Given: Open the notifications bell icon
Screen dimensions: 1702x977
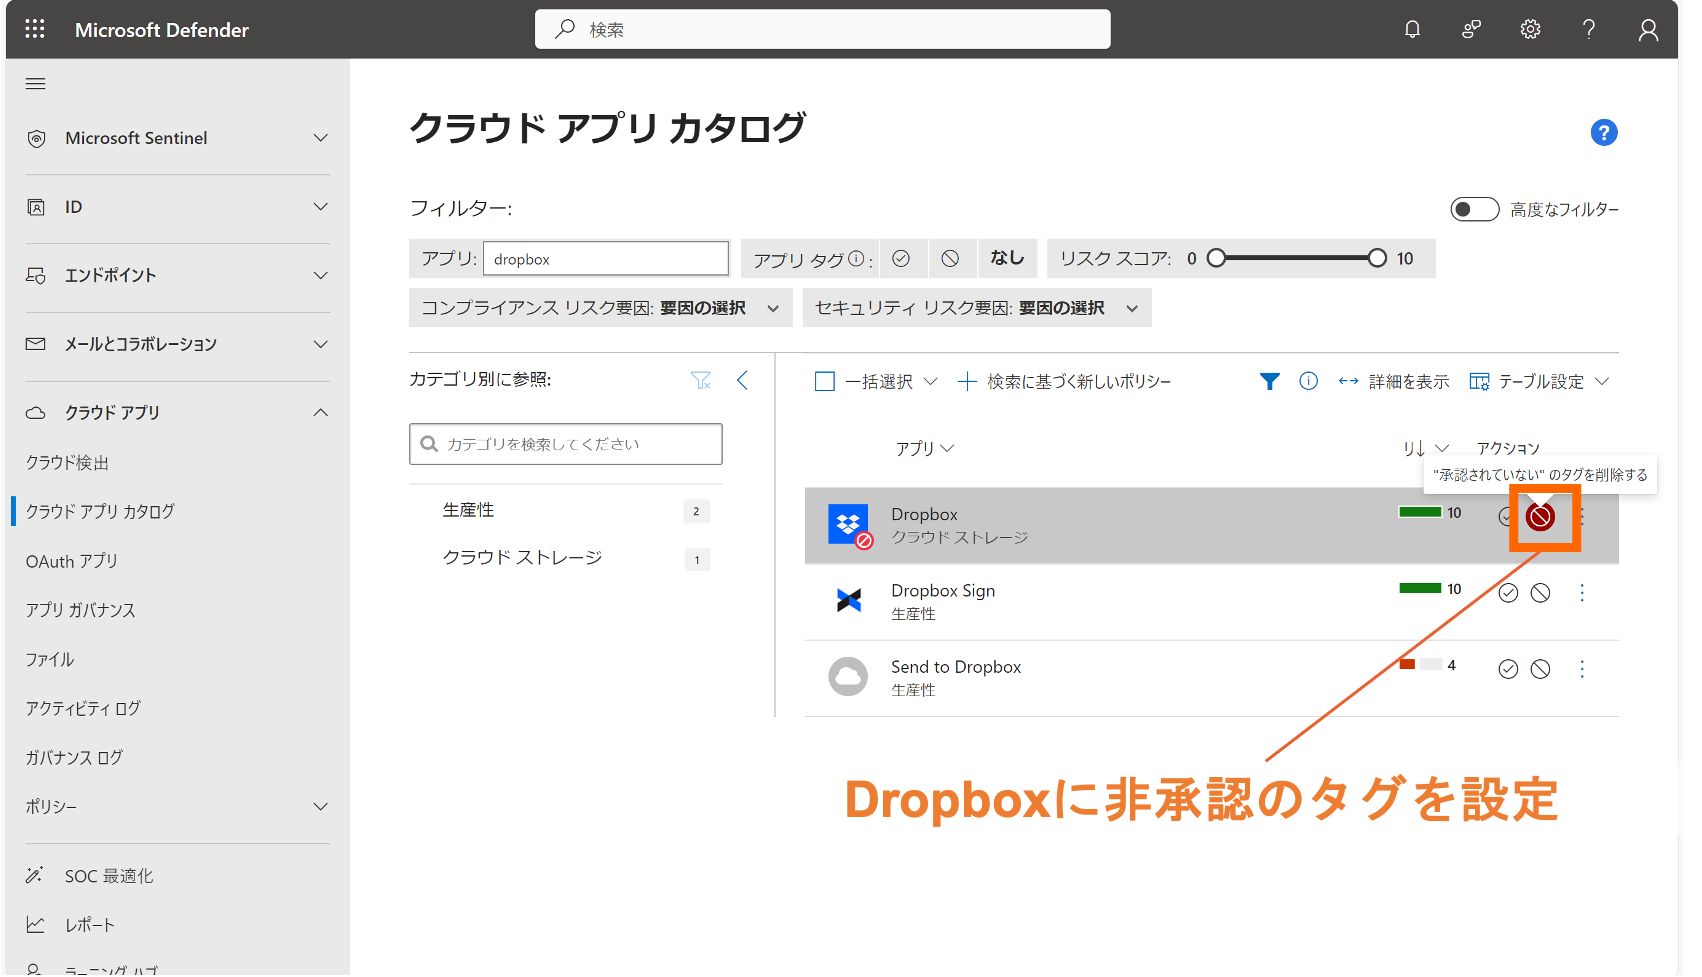Looking at the screenshot, I should coord(1412,29).
